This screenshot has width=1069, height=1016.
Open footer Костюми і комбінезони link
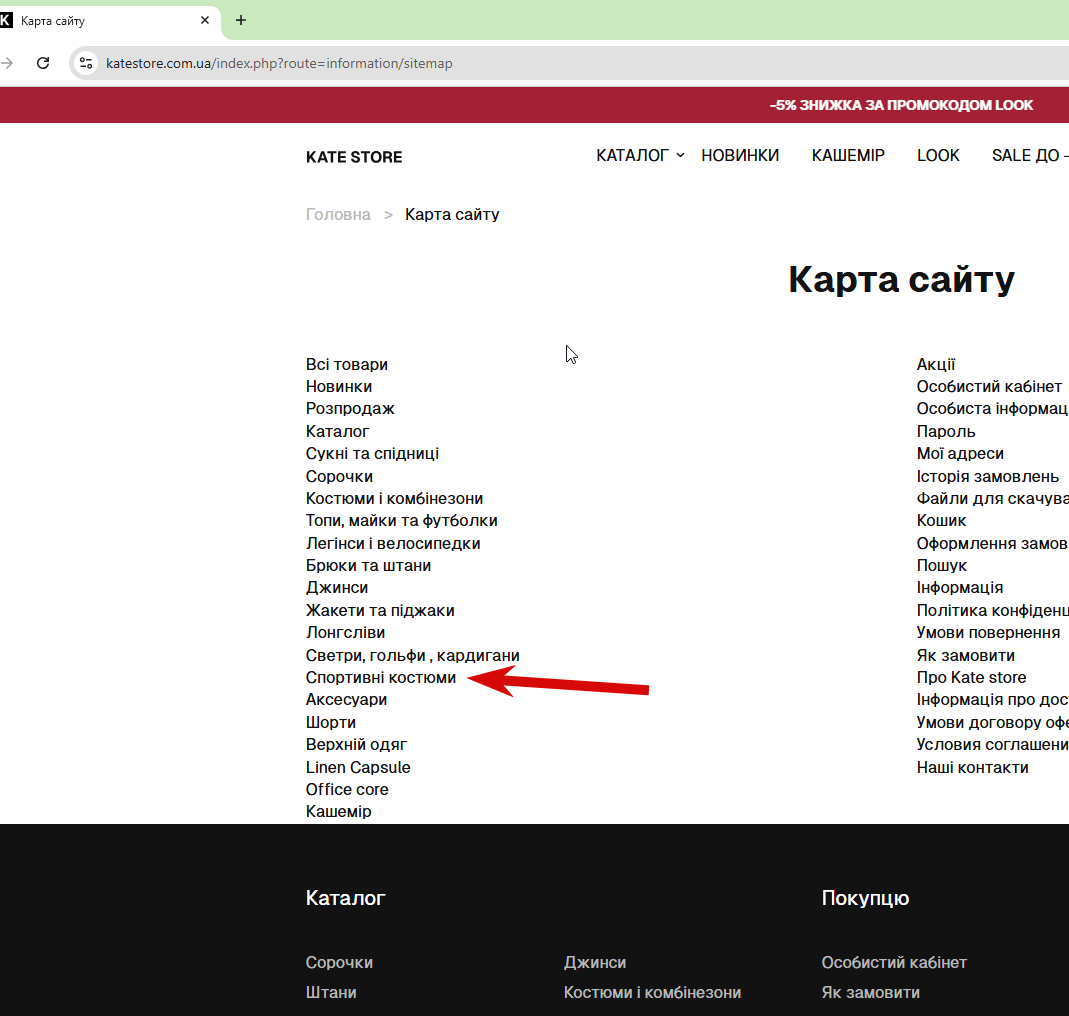click(x=652, y=992)
